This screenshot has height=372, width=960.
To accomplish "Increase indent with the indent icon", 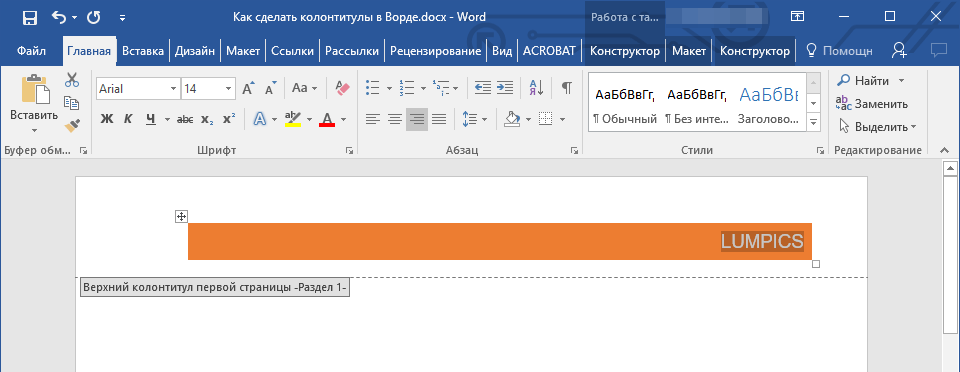I will coord(504,88).
